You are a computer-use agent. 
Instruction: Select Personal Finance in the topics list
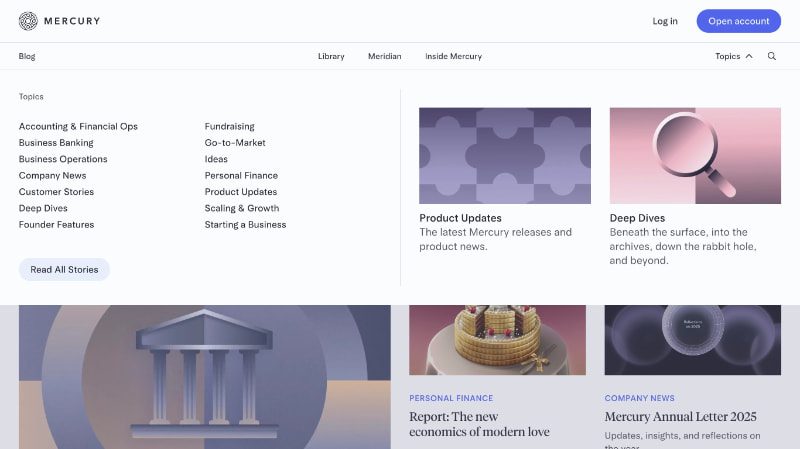click(241, 176)
